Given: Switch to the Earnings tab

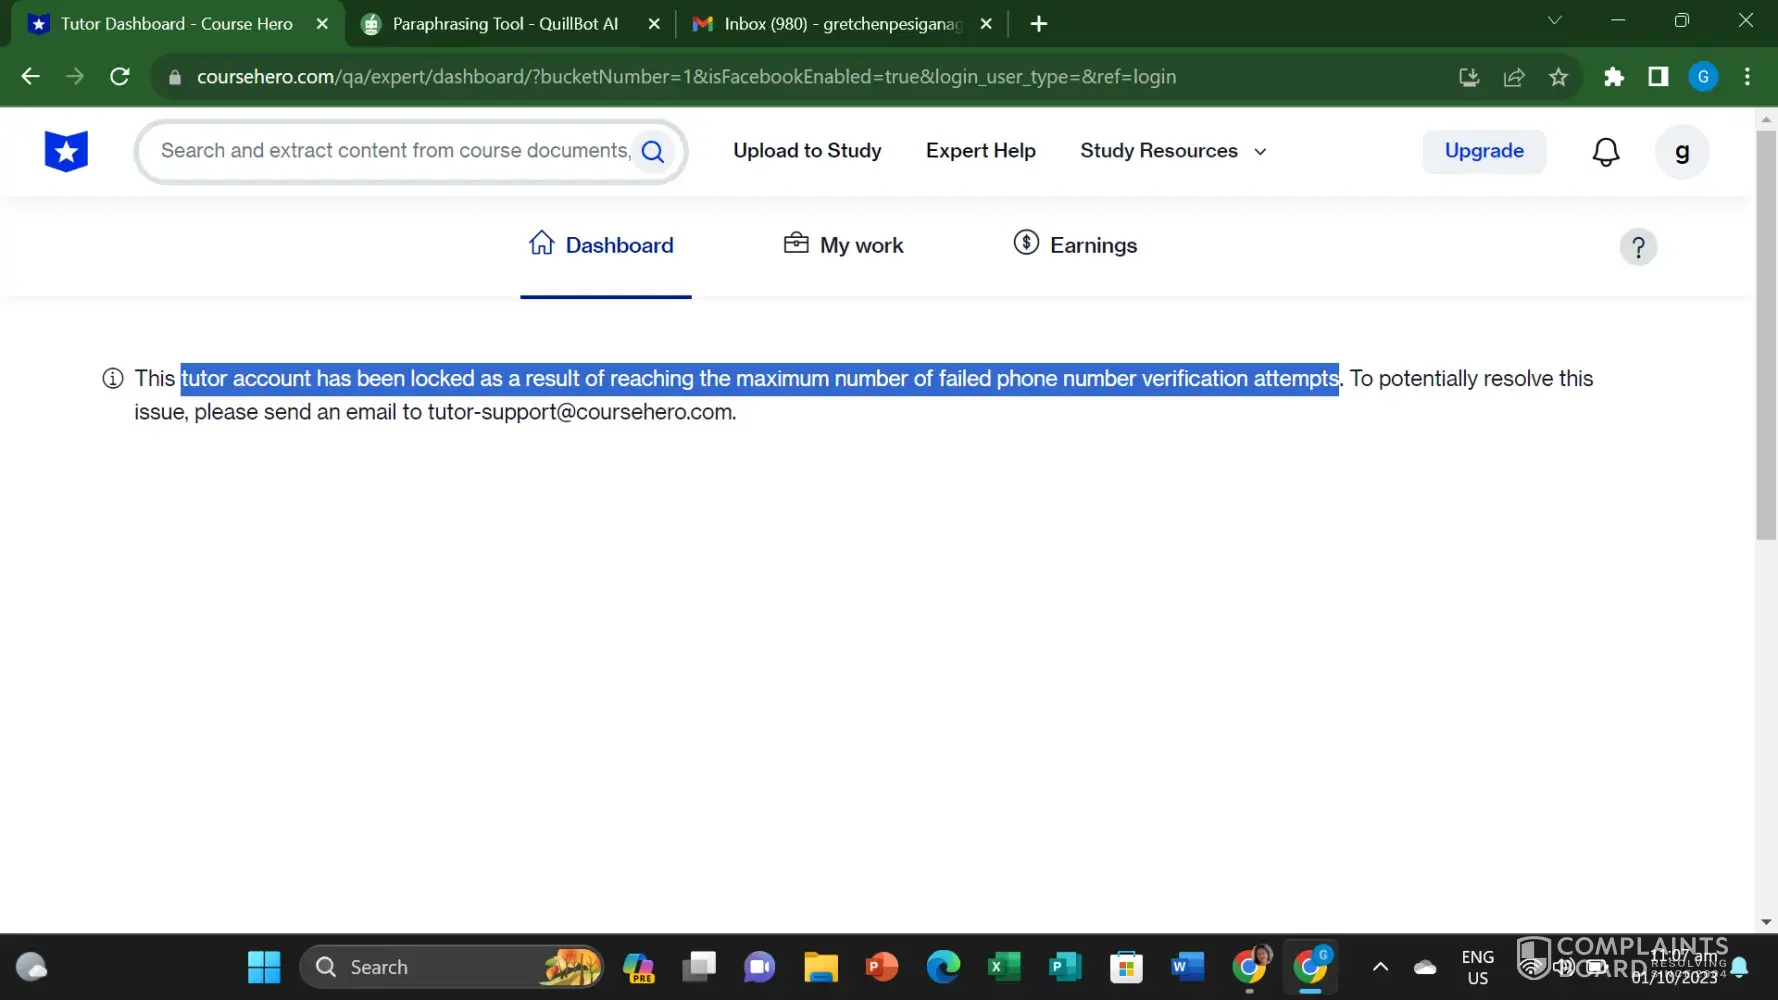Looking at the screenshot, I should [1075, 245].
